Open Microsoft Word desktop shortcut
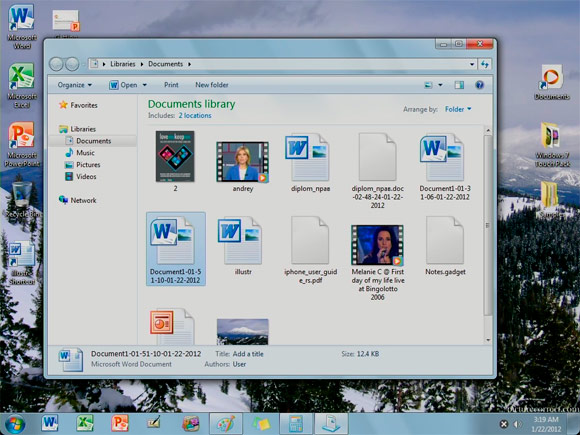Viewport: 580px width, 435px height. click(21, 27)
